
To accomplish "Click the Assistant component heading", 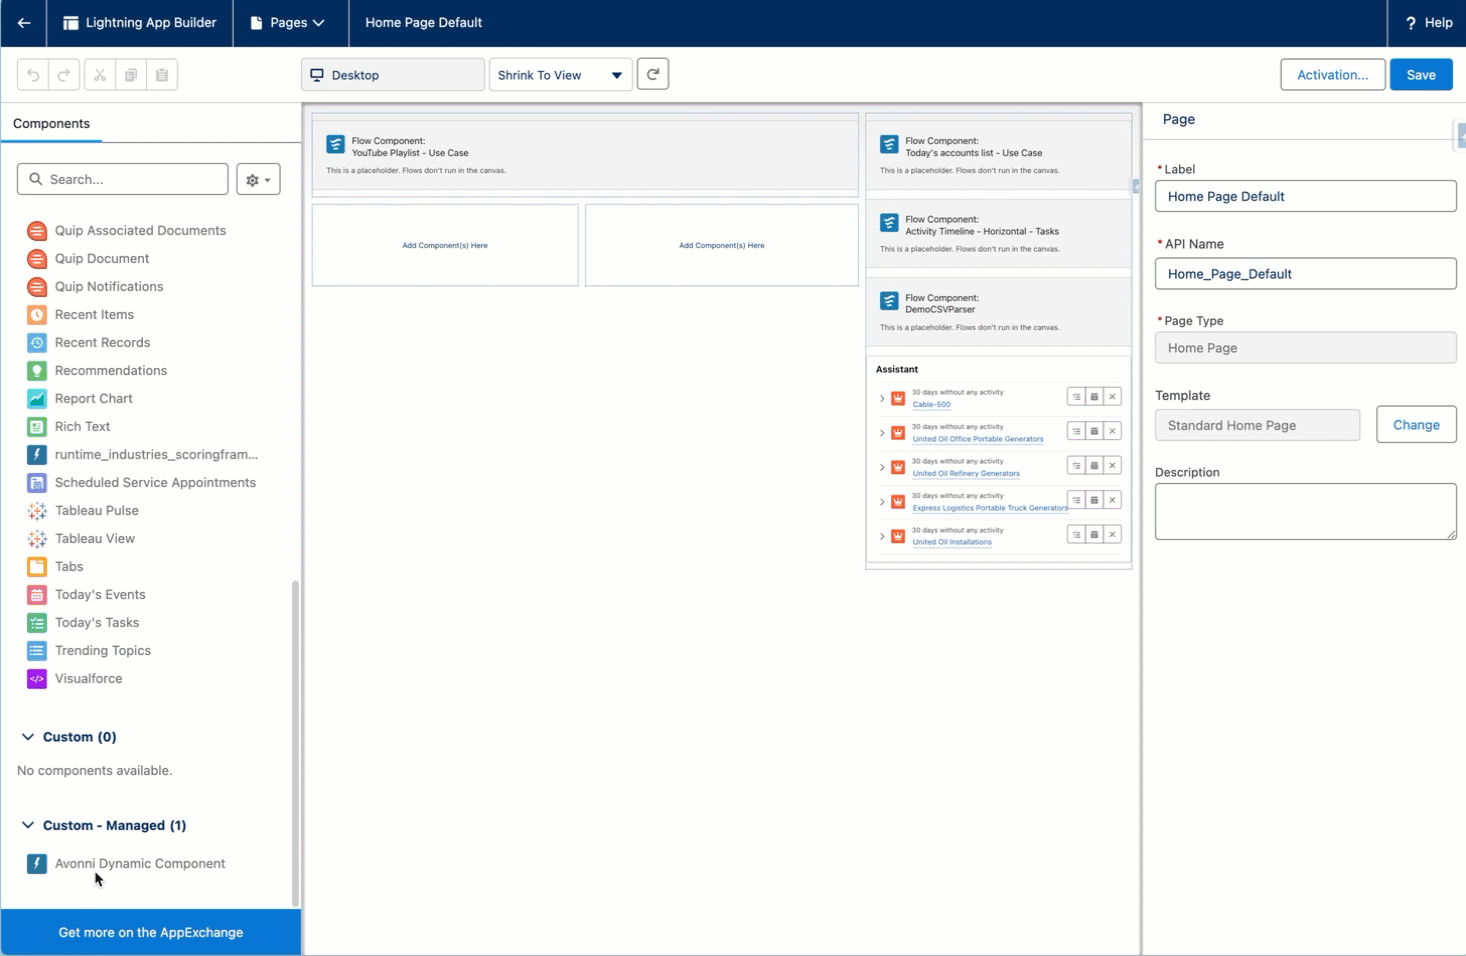I will pyautogui.click(x=897, y=370).
